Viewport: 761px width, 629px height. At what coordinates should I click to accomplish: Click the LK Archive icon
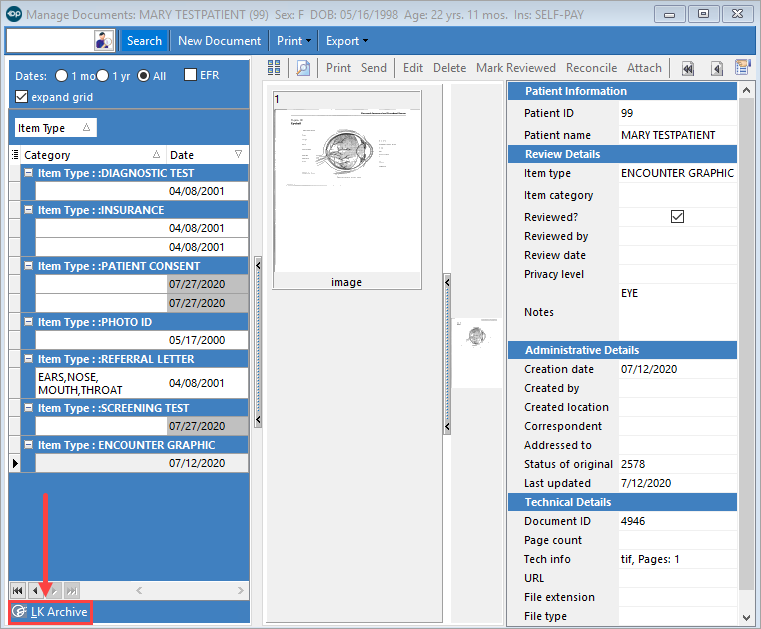click(19, 612)
